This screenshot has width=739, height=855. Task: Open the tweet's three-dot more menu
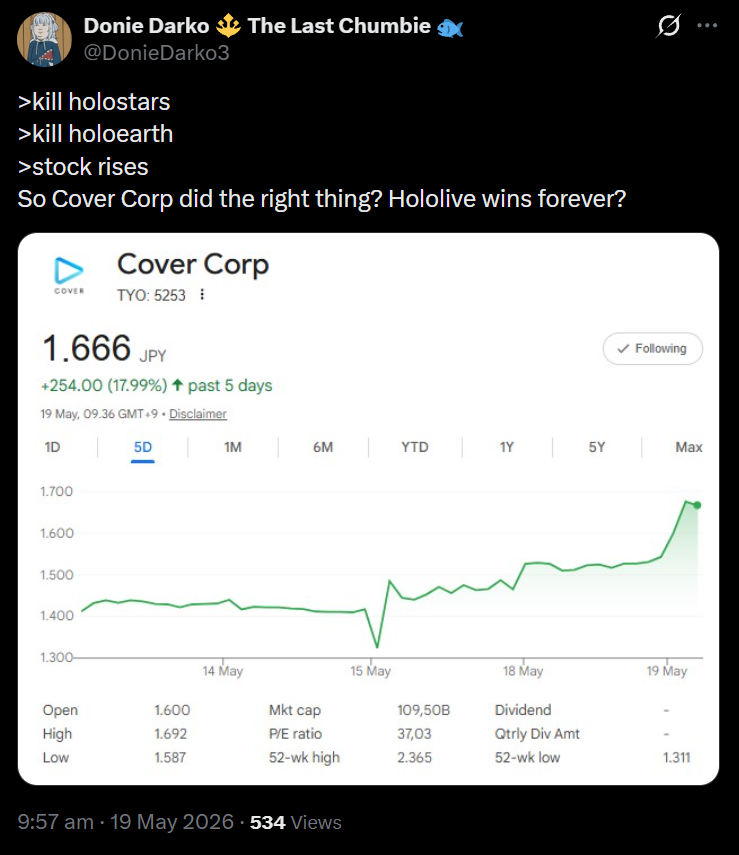tap(707, 26)
